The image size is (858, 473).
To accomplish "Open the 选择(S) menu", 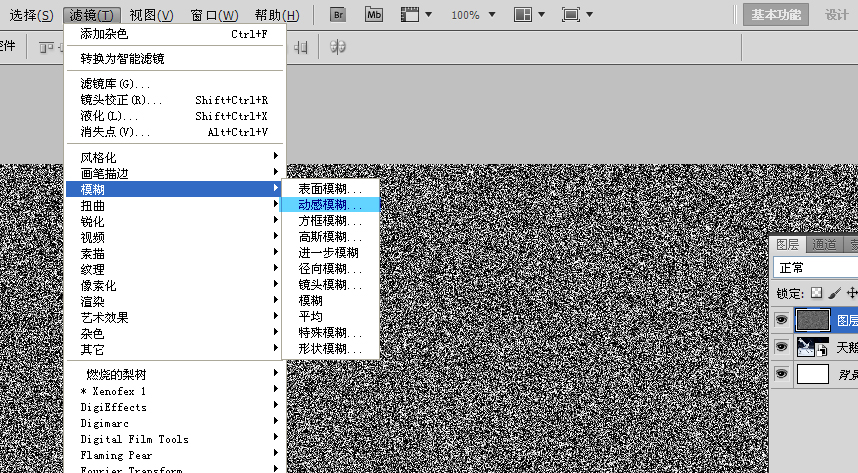I will (x=31, y=15).
